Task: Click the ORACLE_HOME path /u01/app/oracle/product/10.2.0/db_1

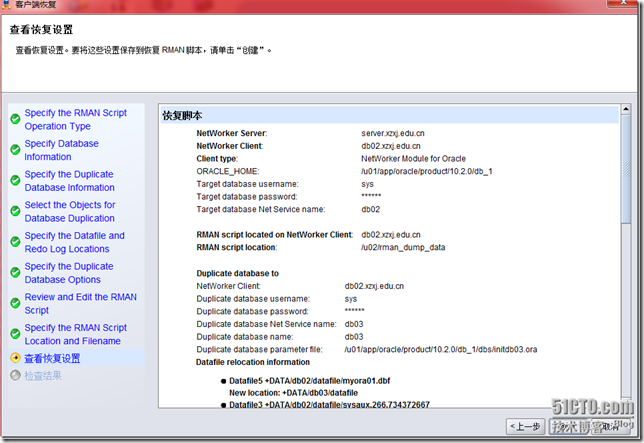Action: pos(427,171)
